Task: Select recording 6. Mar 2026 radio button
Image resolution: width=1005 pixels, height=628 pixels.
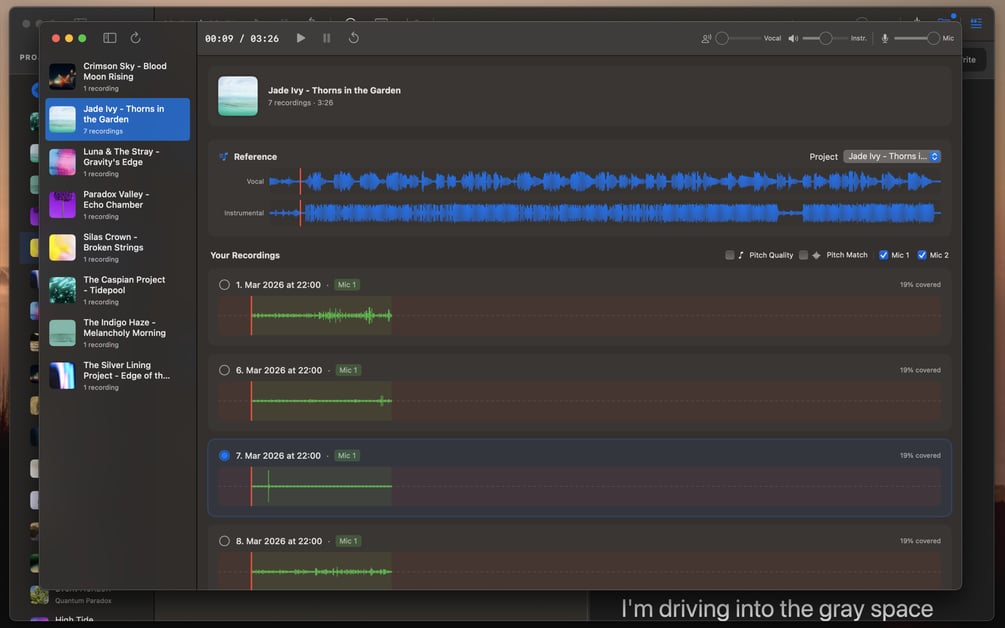Action: (224, 370)
